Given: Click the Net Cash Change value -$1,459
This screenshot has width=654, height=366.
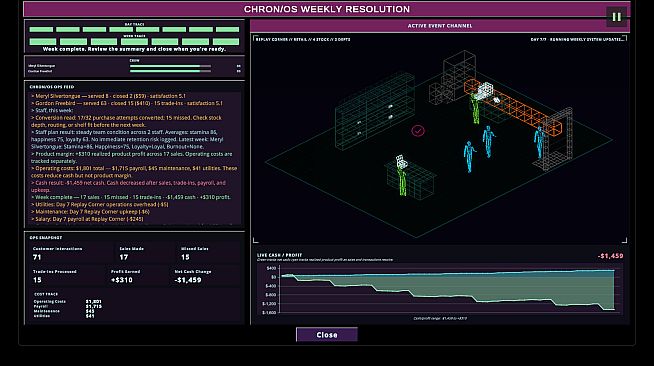Looking at the screenshot, I should [x=188, y=280].
